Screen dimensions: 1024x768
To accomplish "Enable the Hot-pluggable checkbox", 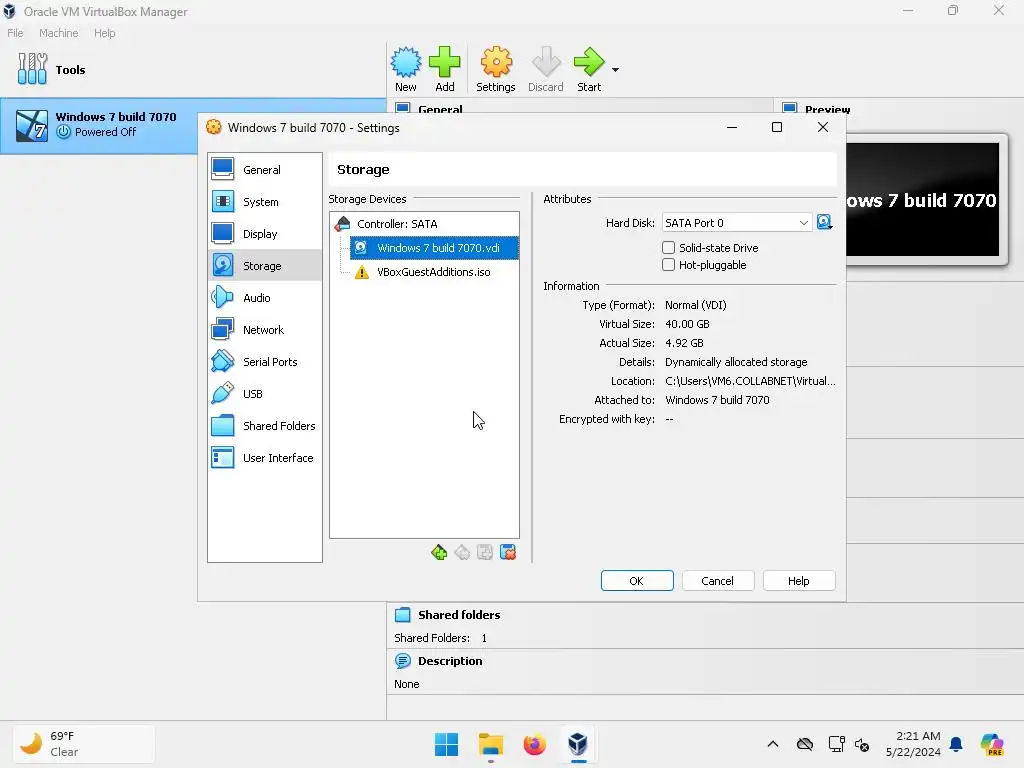I will pyautogui.click(x=668, y=265).
